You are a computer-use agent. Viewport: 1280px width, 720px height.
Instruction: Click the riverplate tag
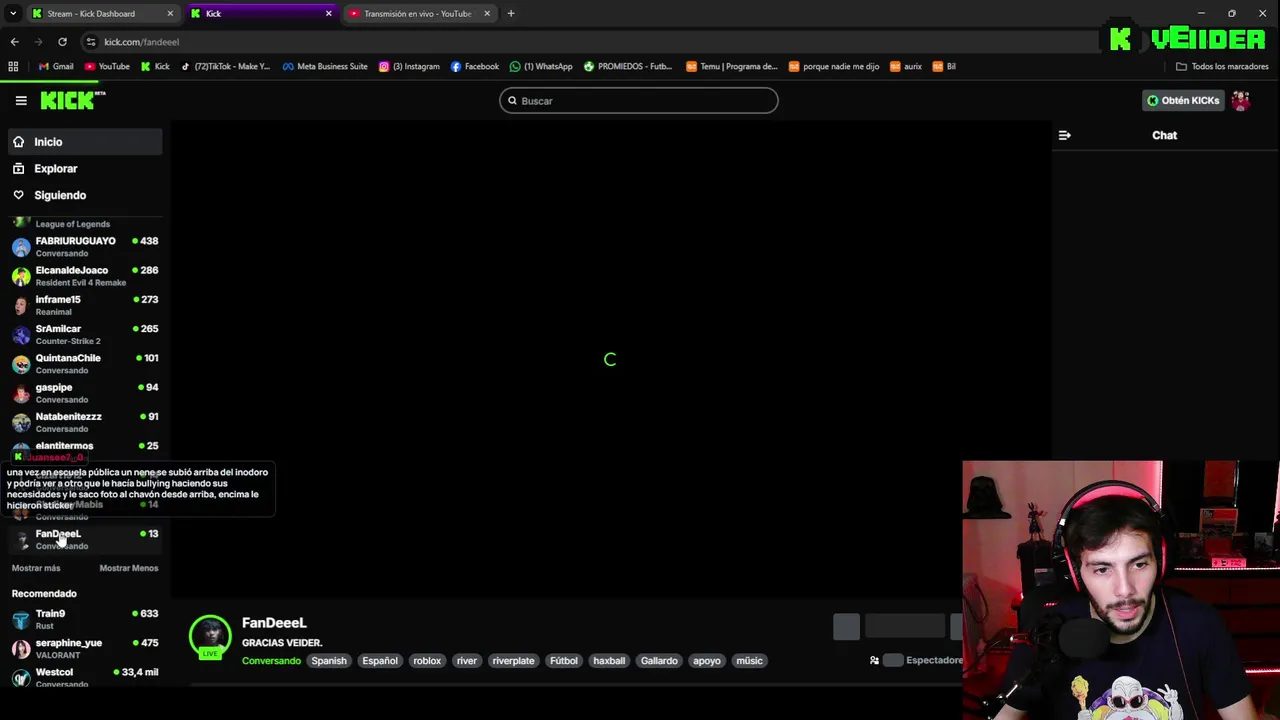[513, 661]
